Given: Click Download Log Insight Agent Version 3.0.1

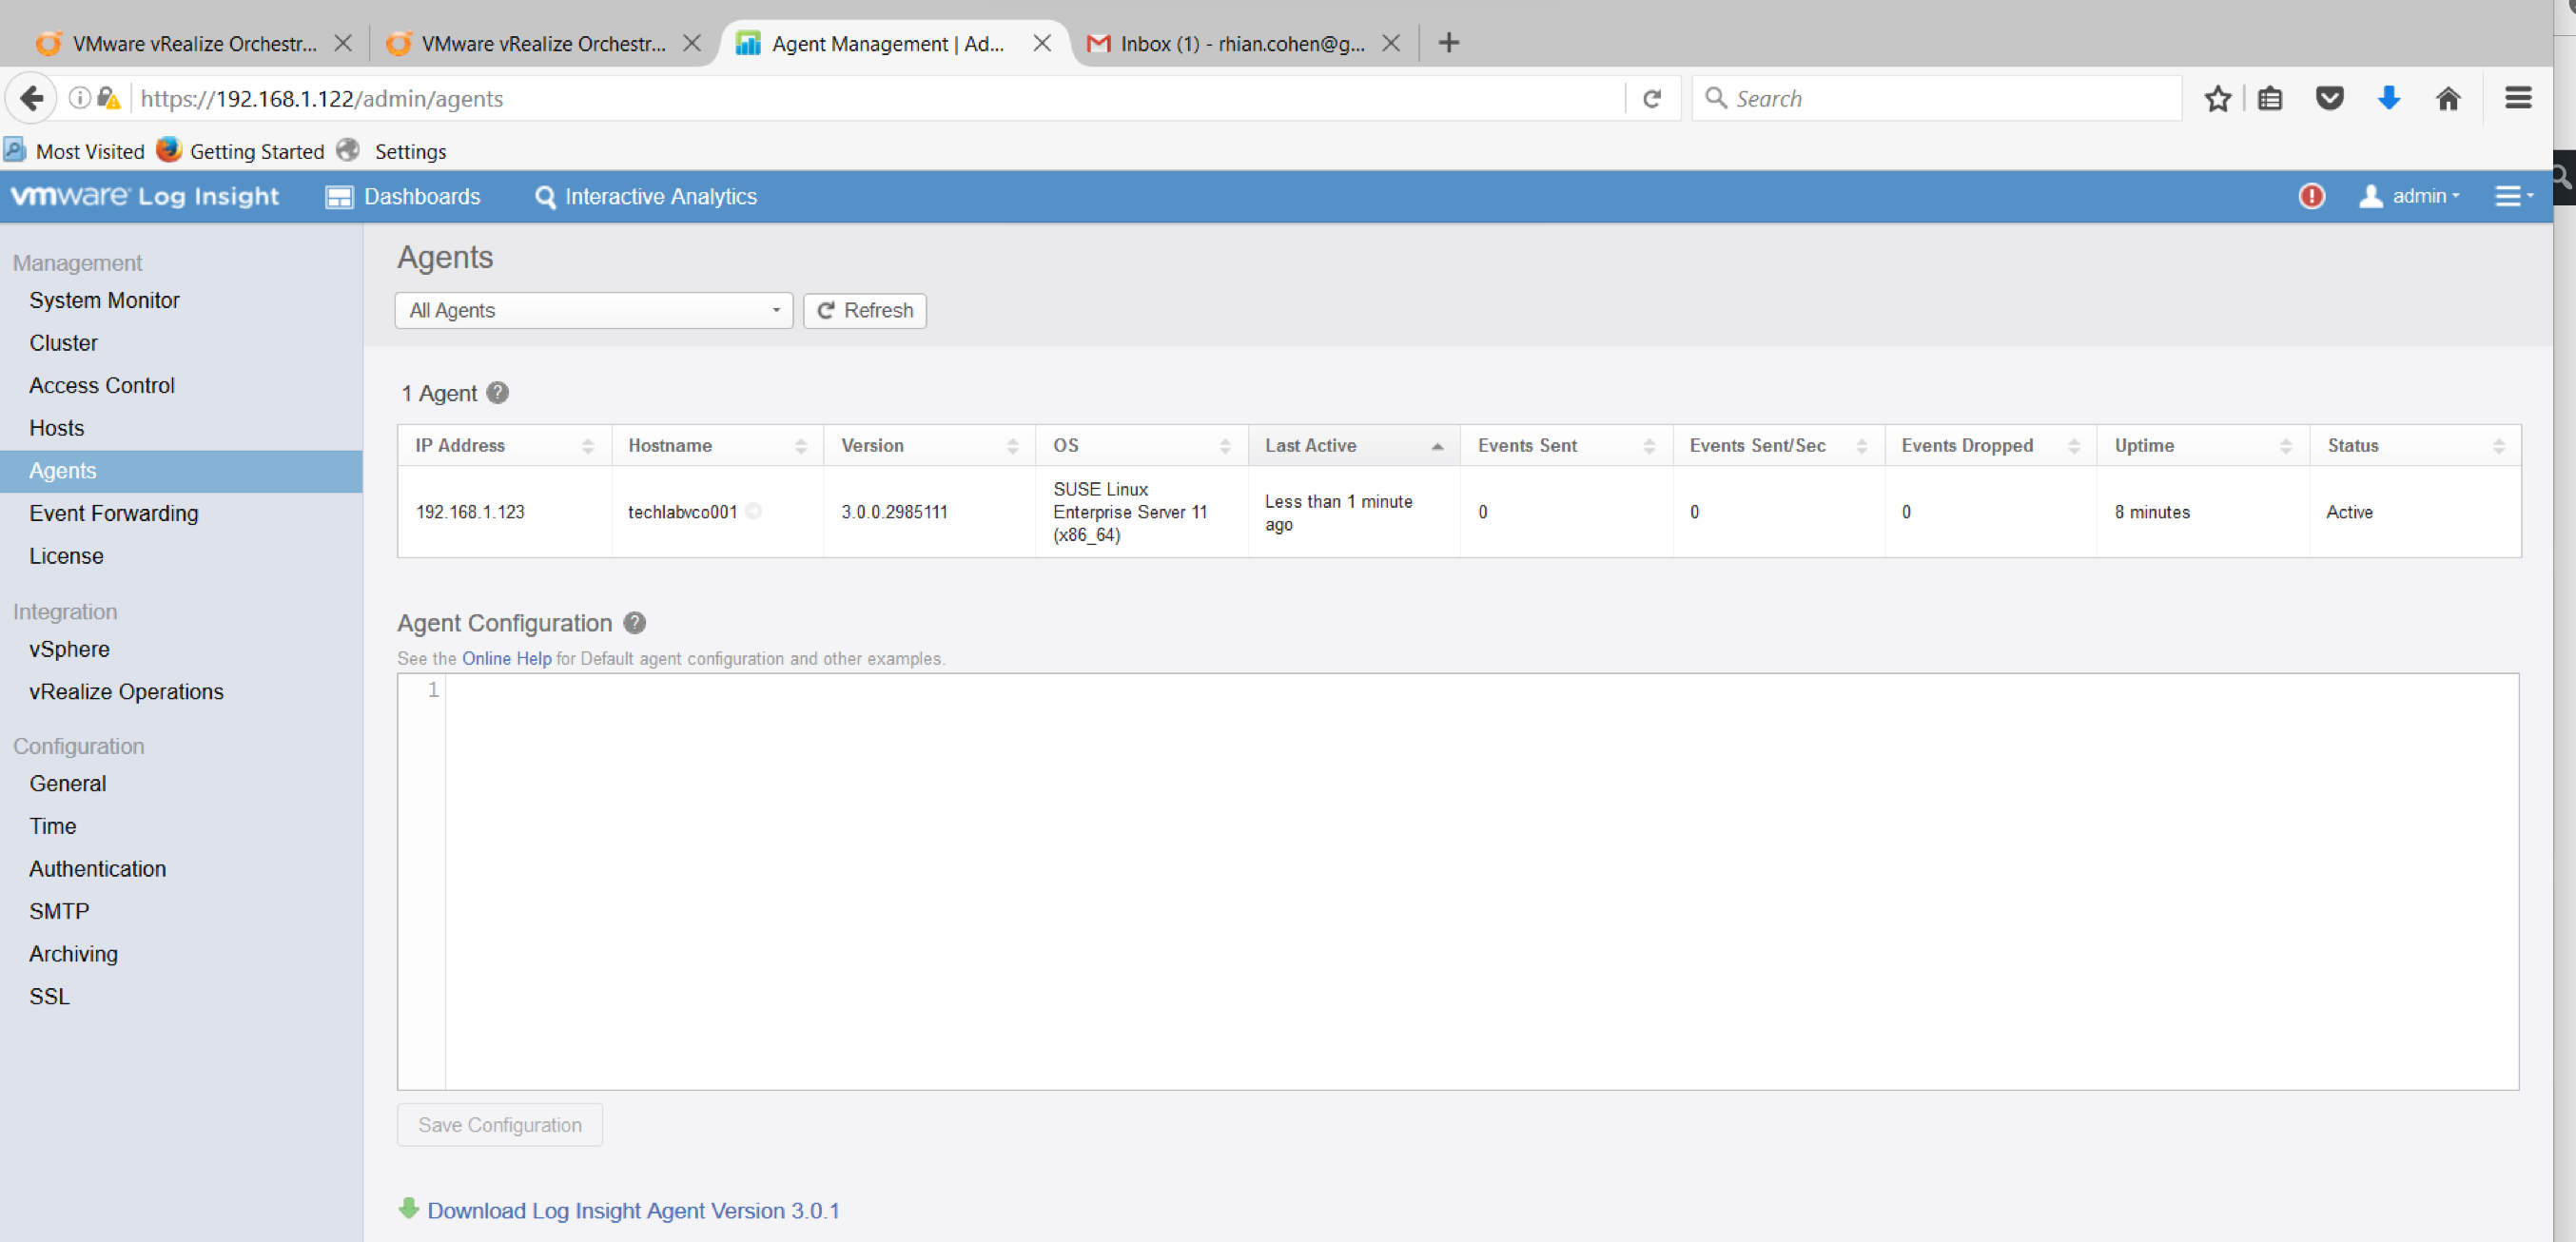Looking at the screenshot, I should (633, 1210).
